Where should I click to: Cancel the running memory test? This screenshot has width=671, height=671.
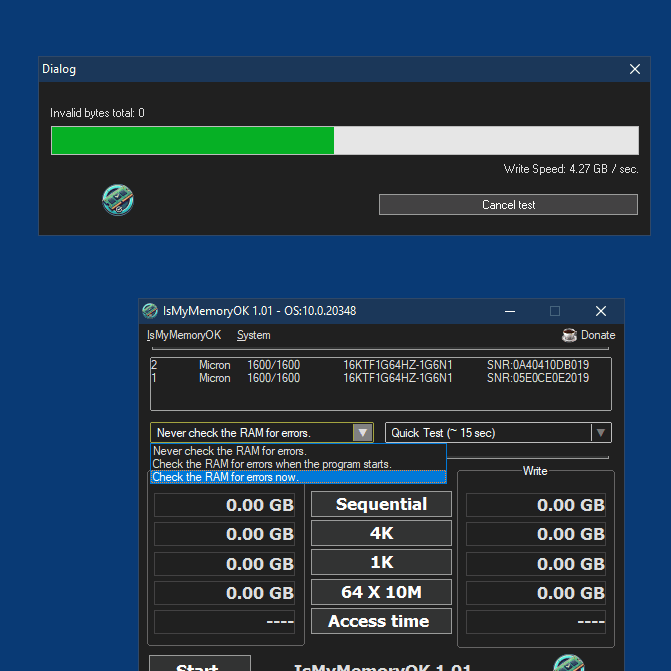tap(508, 205)
